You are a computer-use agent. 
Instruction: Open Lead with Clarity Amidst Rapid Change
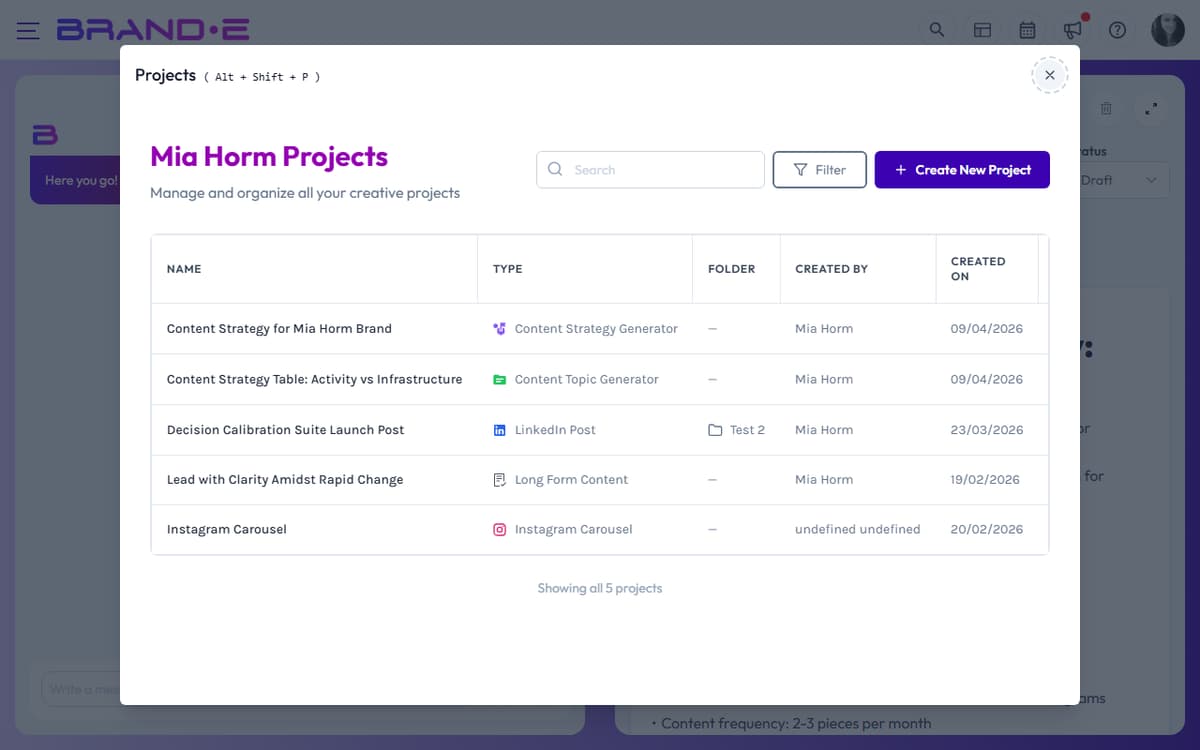pos(285,480)
